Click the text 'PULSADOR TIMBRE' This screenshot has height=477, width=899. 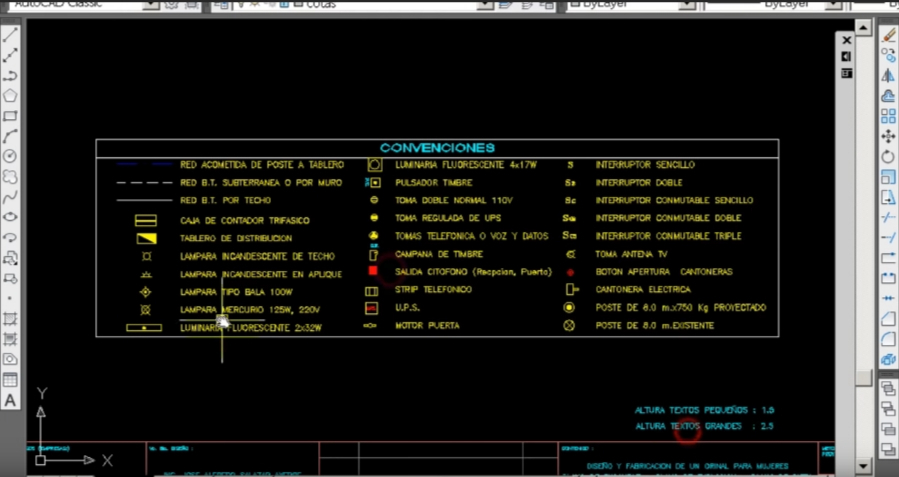click(433, 182)
